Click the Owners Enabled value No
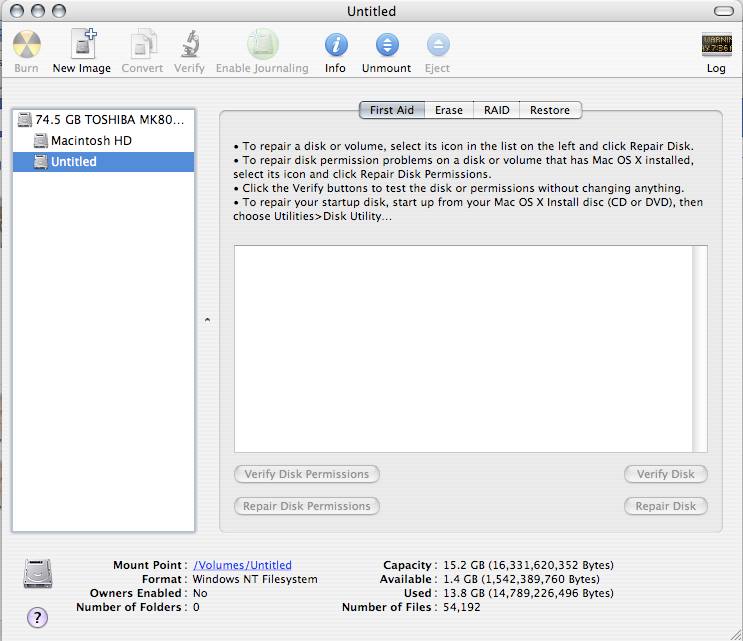The image size is (743, 641). [x=200, y=593]
